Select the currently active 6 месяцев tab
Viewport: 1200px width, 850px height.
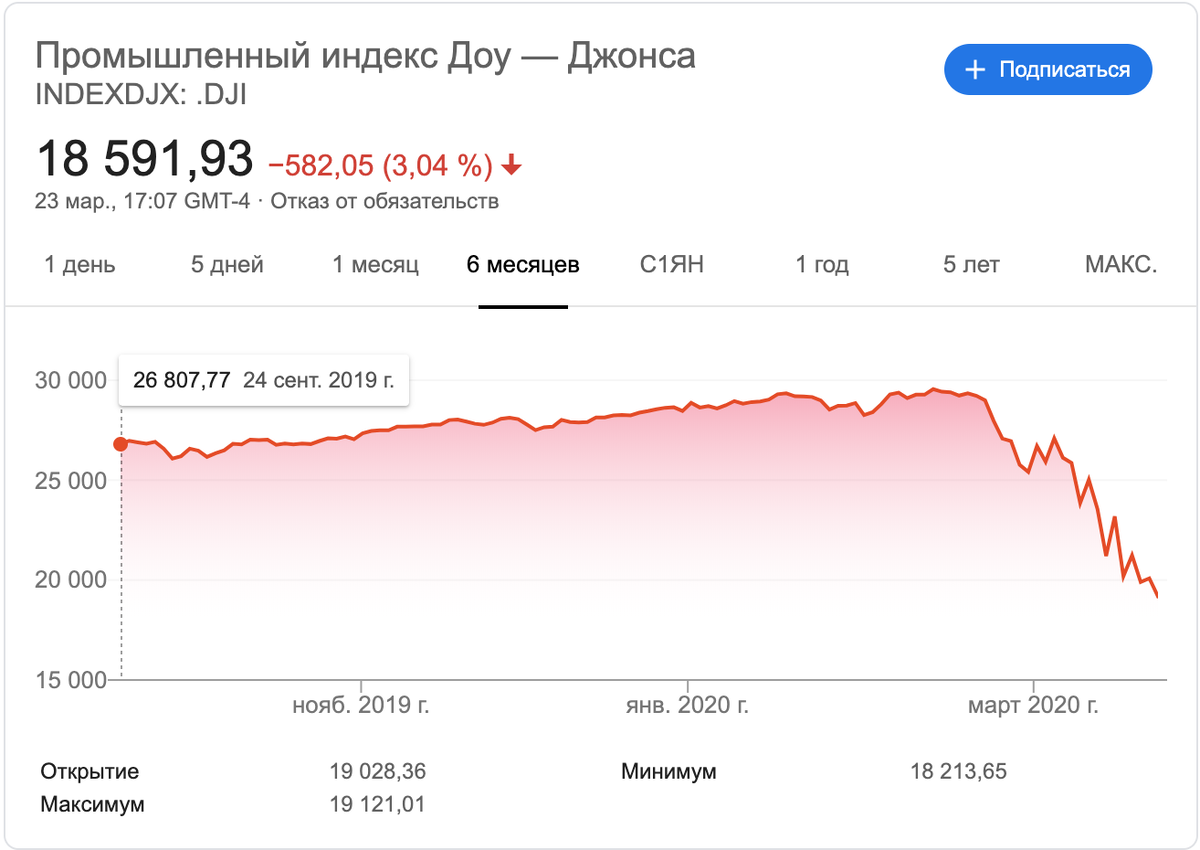coord(522,264)
